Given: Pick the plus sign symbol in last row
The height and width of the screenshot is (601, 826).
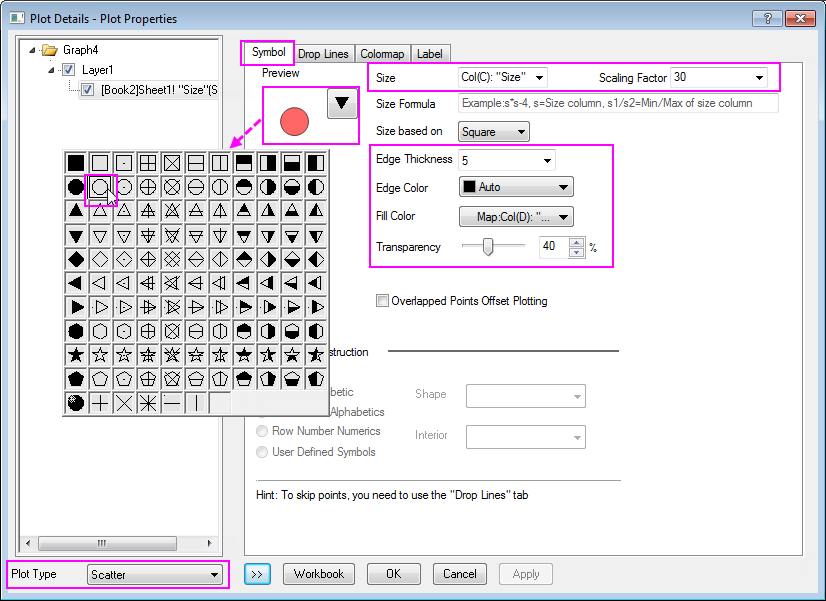Looking at the screenshot, I should [x=100, y=403].
